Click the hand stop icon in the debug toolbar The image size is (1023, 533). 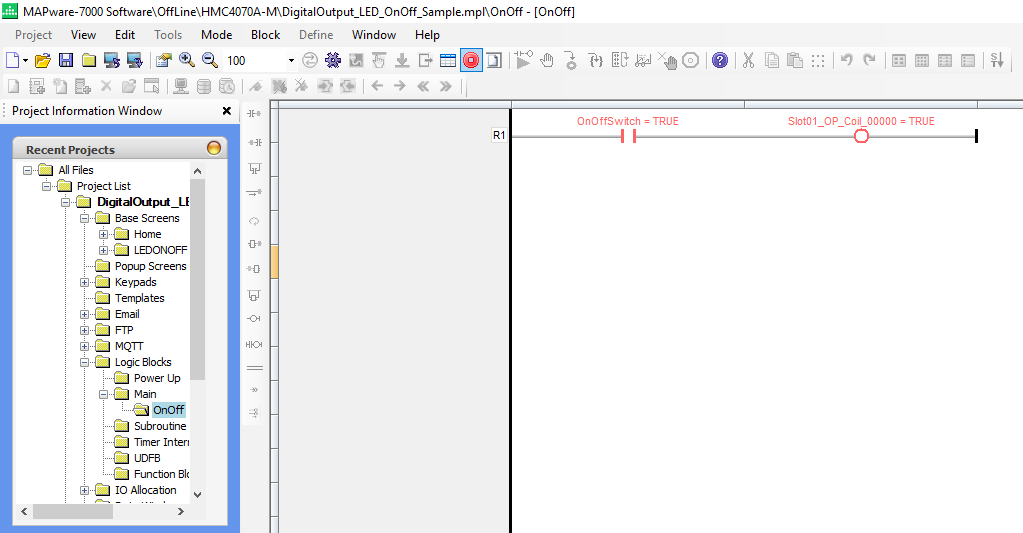(547, 61)
